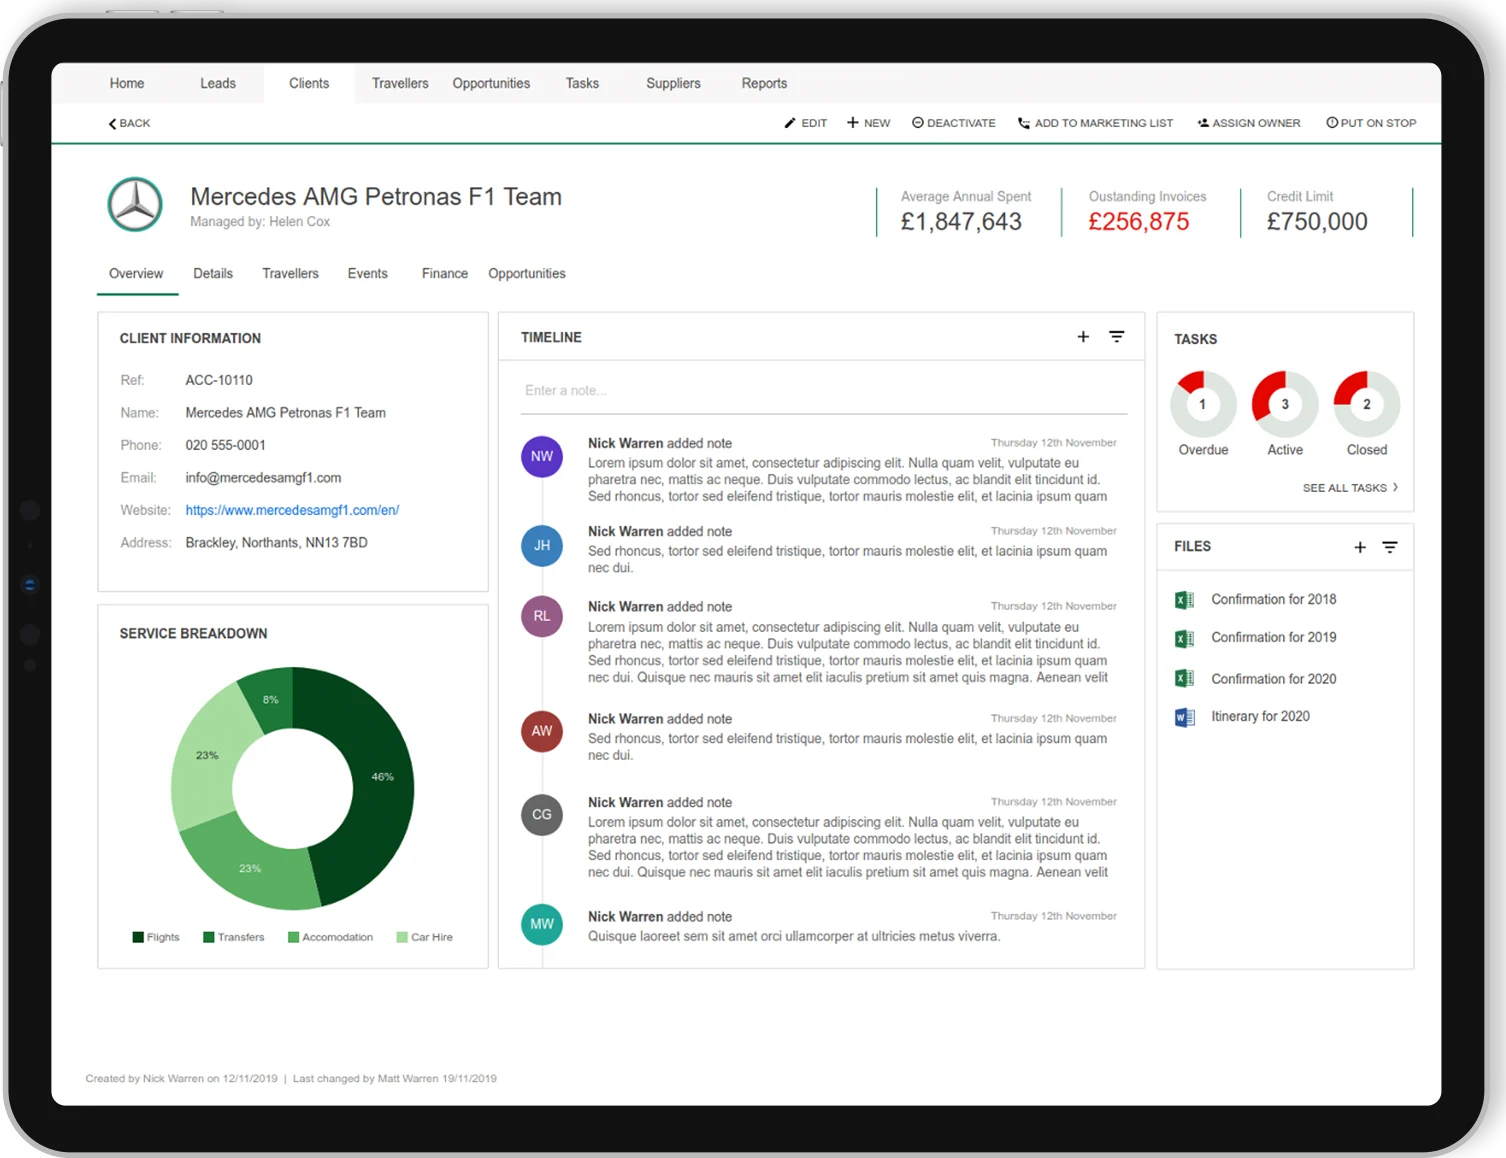Click the Put On Stop icon
The height and width of the screenshot is (1158, 1506).
(1332, 123)
